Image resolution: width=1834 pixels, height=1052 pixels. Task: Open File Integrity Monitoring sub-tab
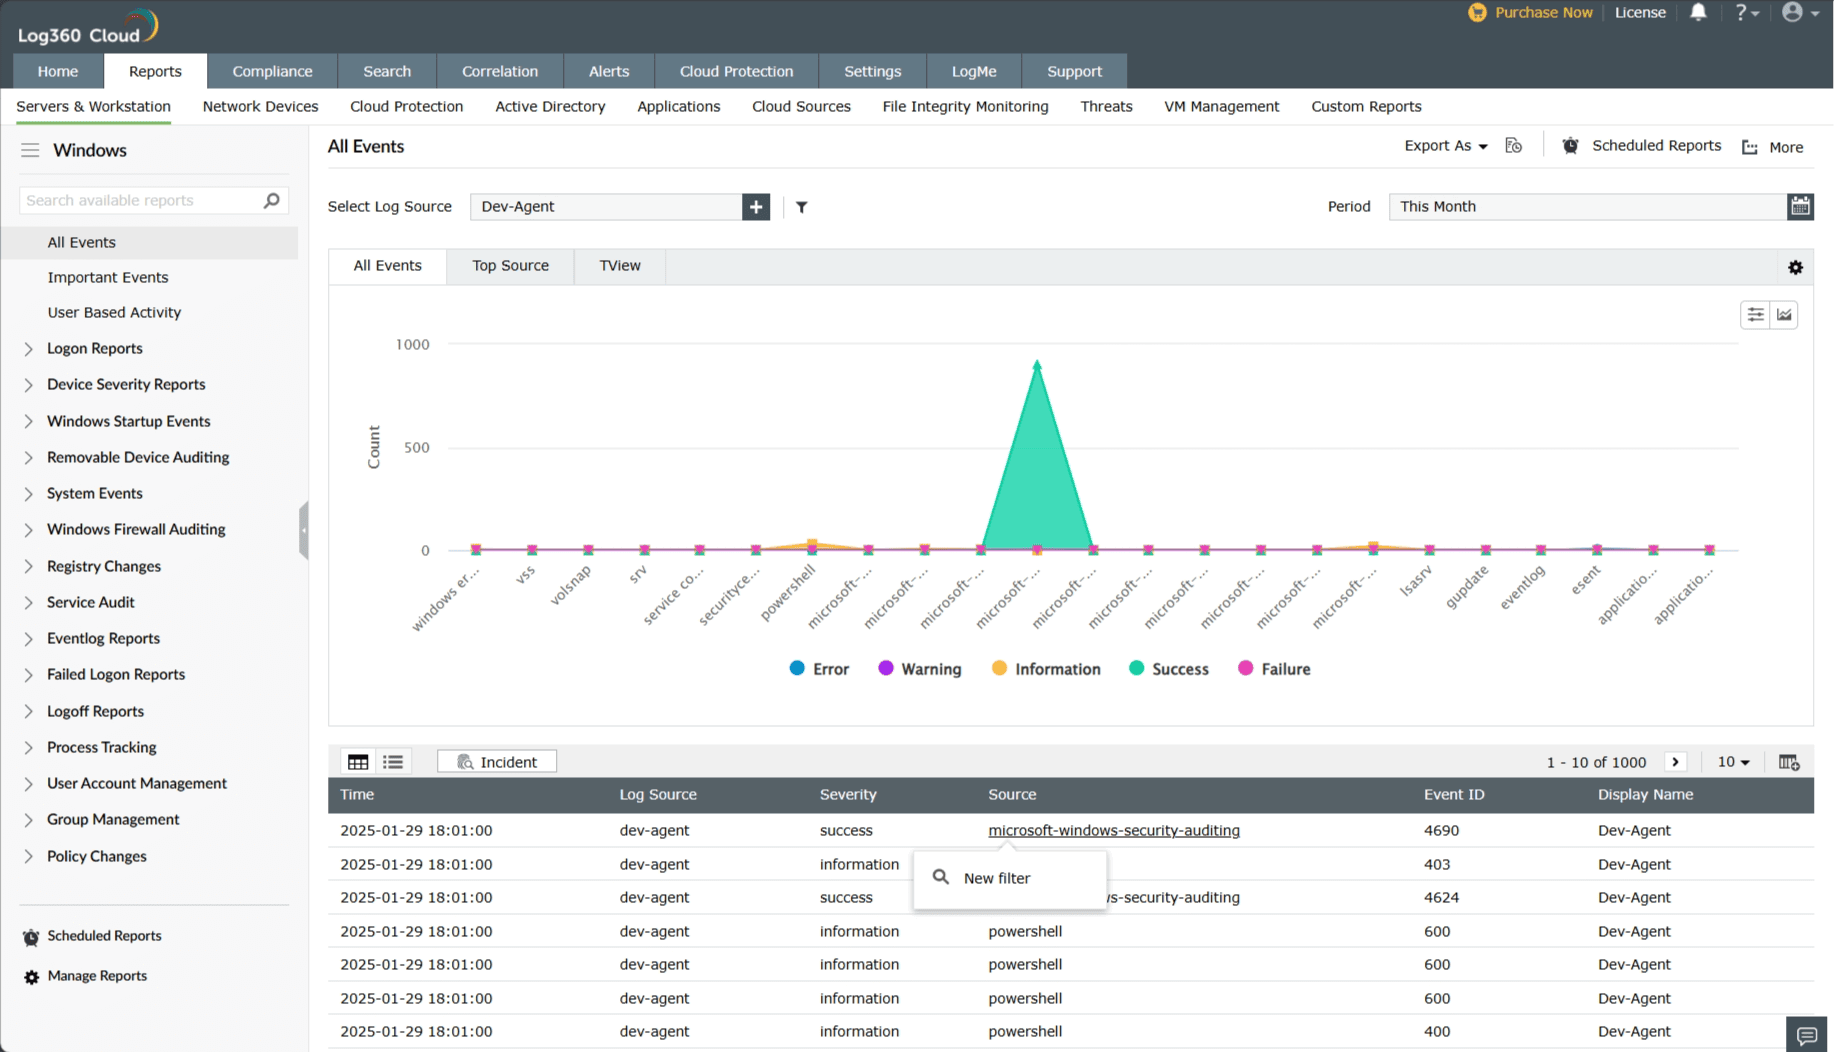tap(965, 106)
